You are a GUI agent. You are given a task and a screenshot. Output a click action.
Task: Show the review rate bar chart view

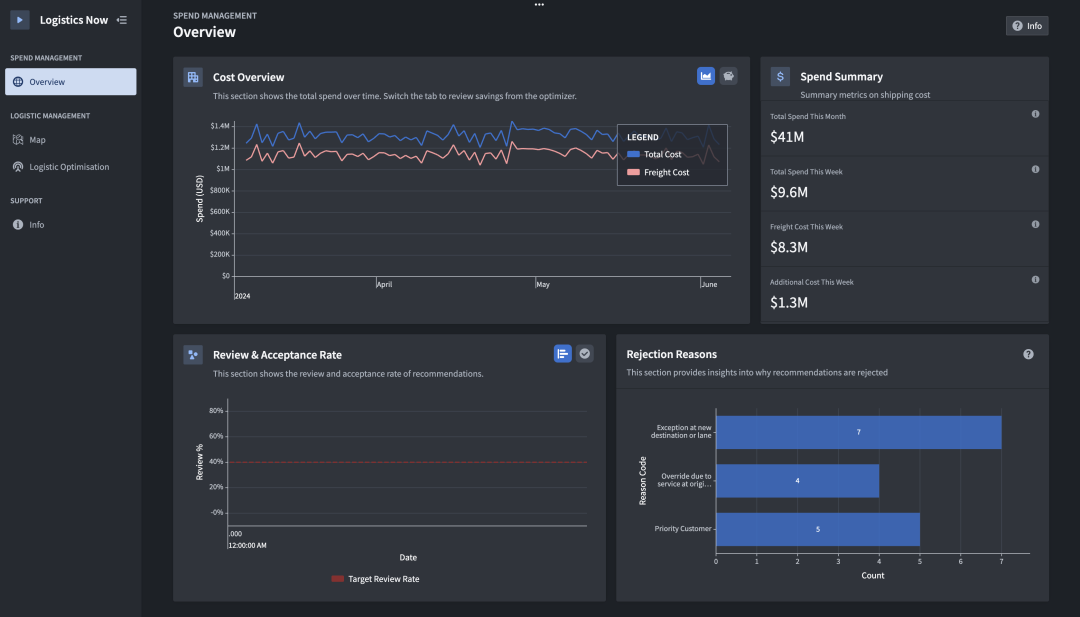click(x=563, y=354)
